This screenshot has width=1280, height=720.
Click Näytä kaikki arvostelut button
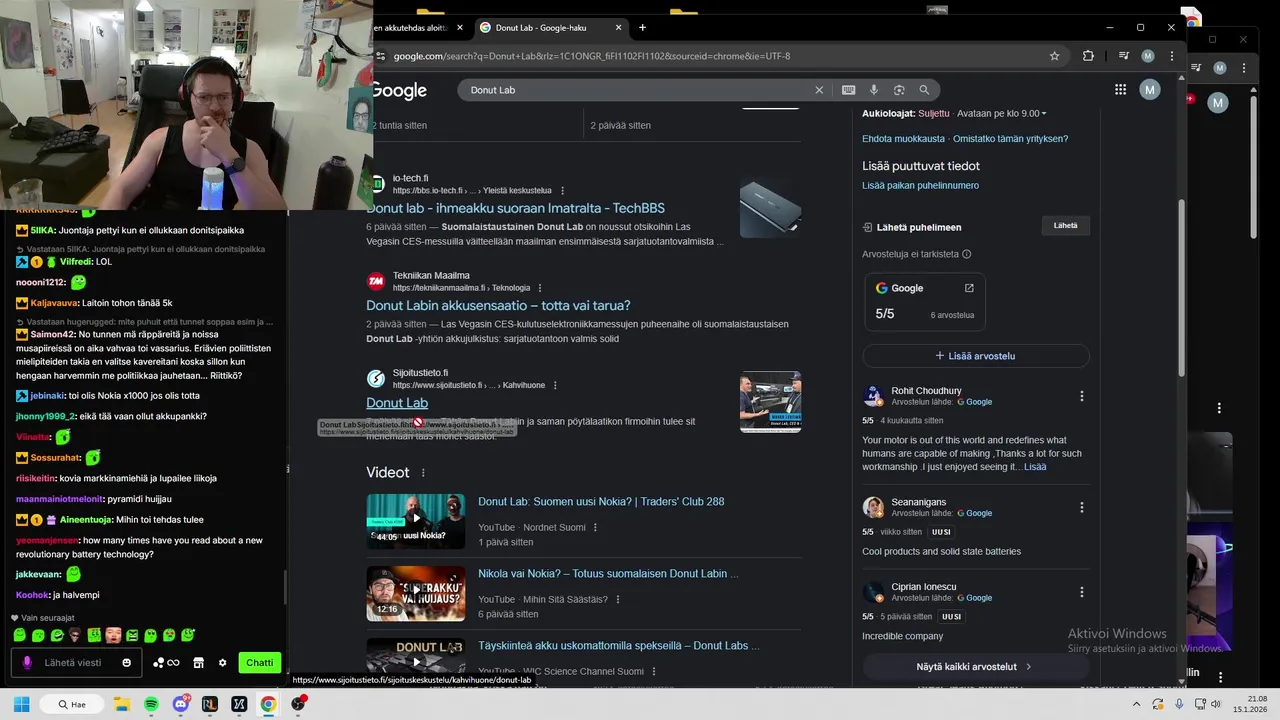tap(975, 667)
